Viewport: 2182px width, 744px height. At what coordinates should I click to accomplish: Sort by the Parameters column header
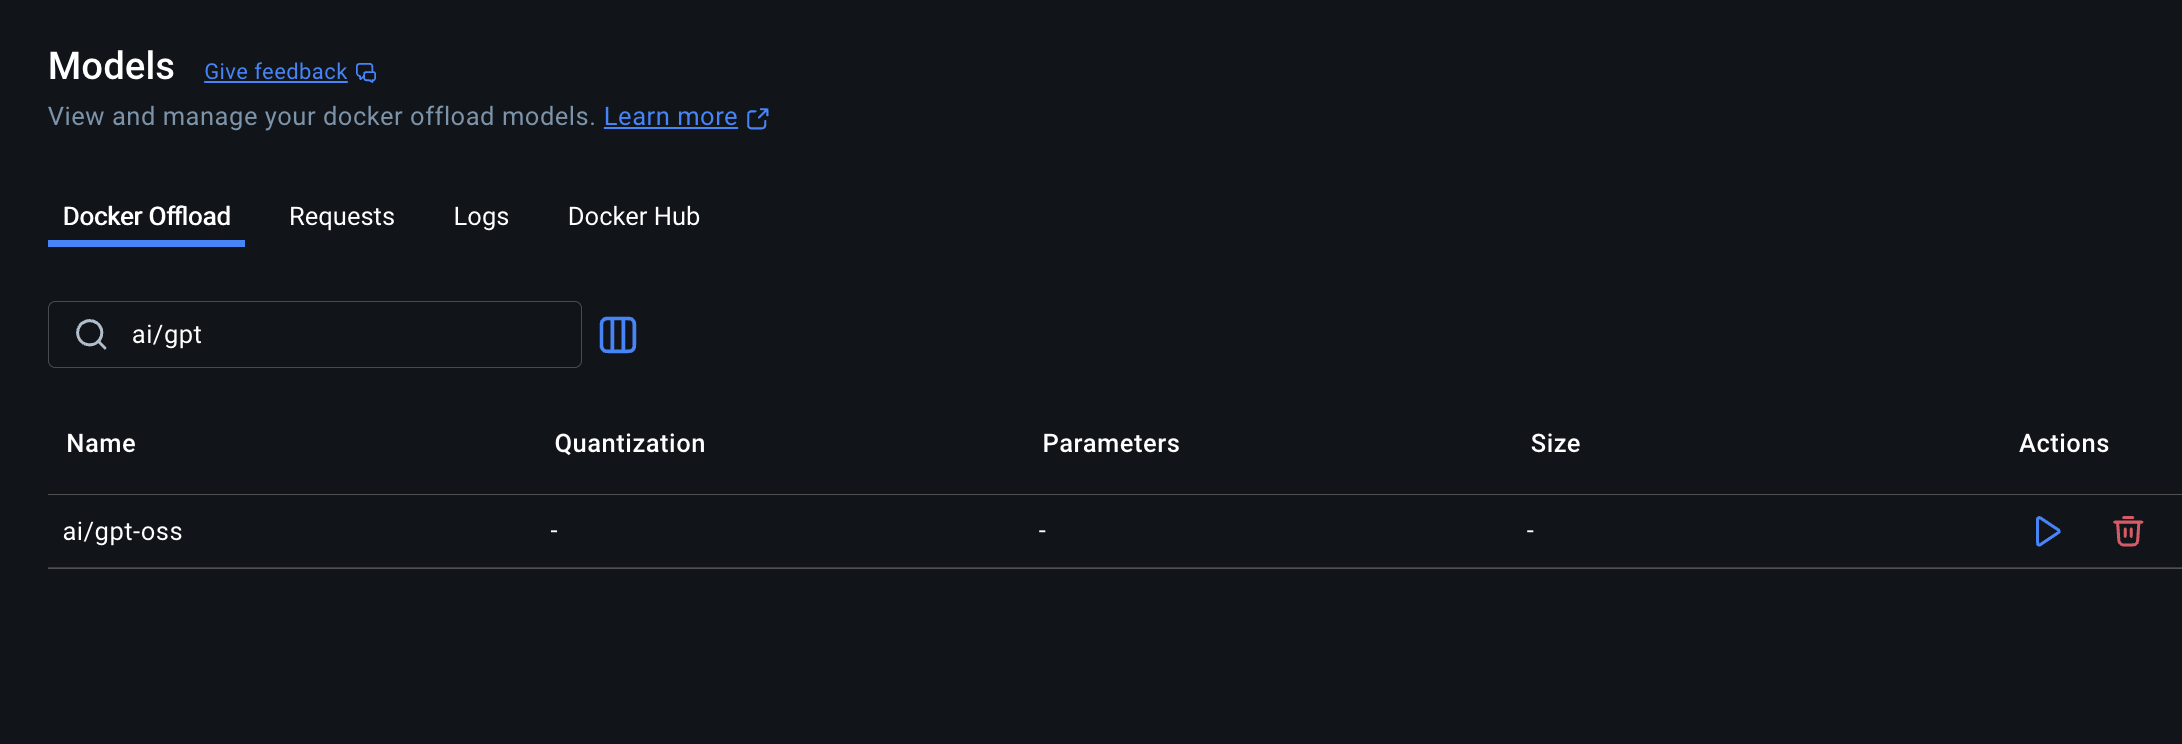1111,443
